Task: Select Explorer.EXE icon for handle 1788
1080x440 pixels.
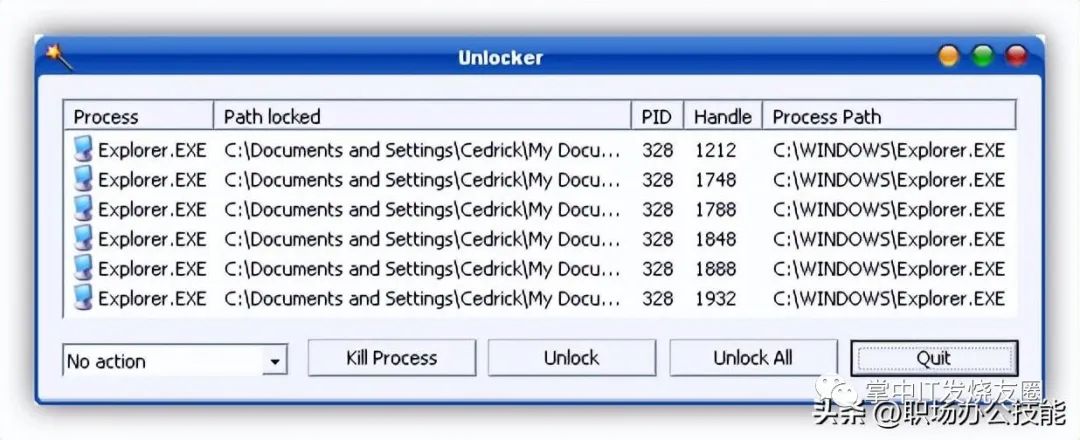Action: point(83,209)
